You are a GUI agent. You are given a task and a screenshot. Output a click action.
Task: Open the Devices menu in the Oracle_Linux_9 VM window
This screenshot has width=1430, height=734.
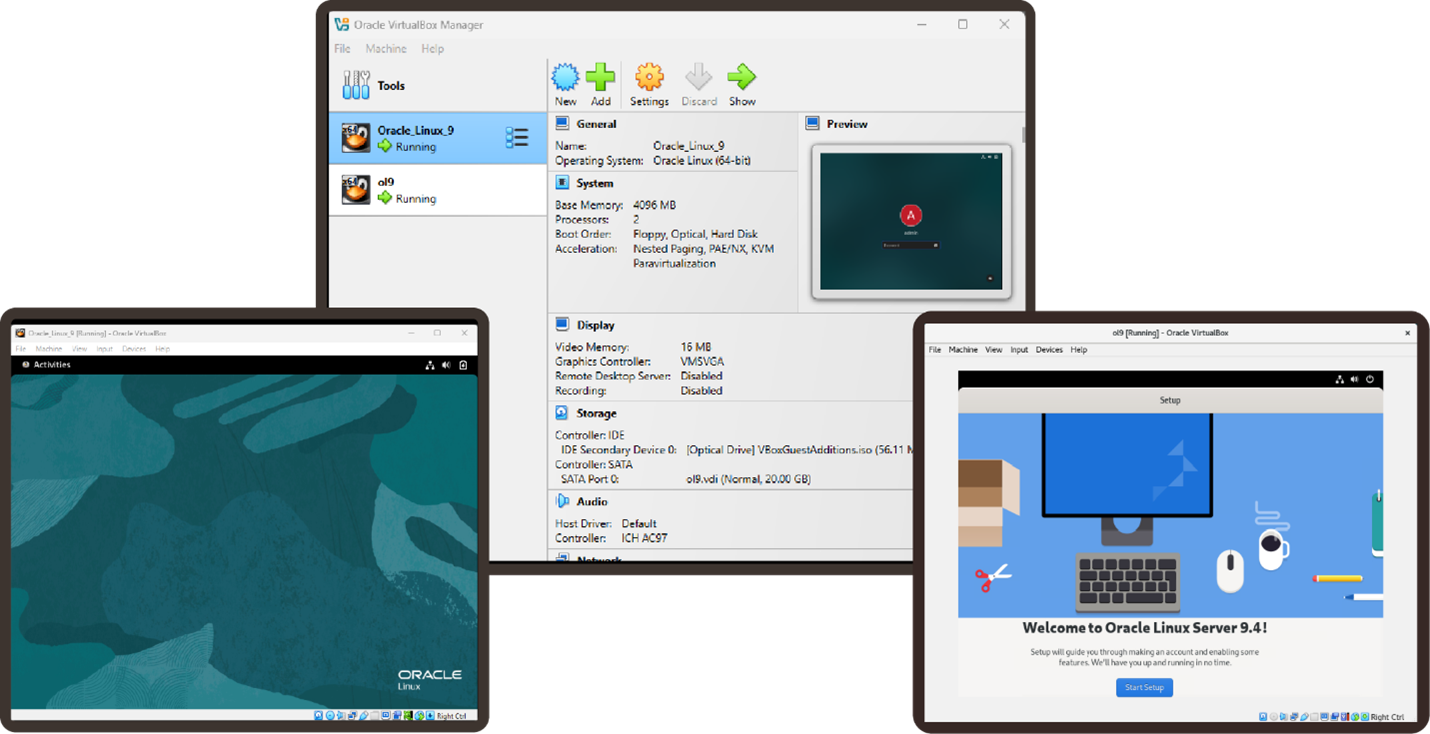point(134,349)
